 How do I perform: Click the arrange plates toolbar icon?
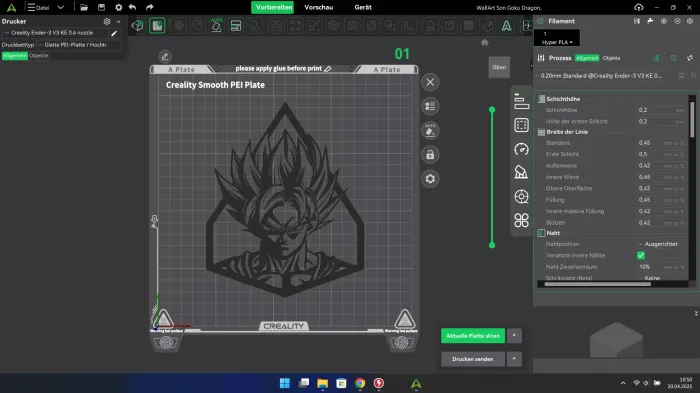tap(236, 26)
